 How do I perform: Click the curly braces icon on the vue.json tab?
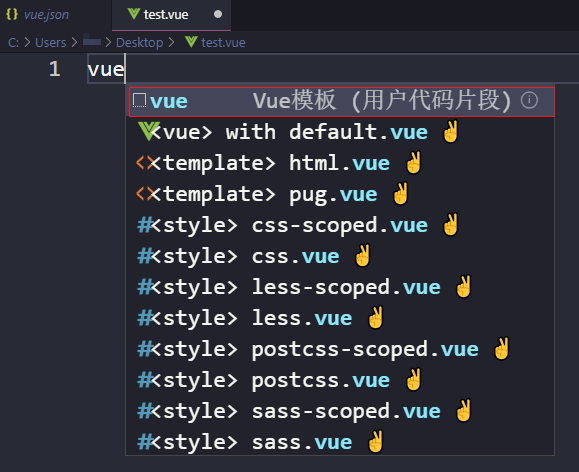tap(12, 14)
